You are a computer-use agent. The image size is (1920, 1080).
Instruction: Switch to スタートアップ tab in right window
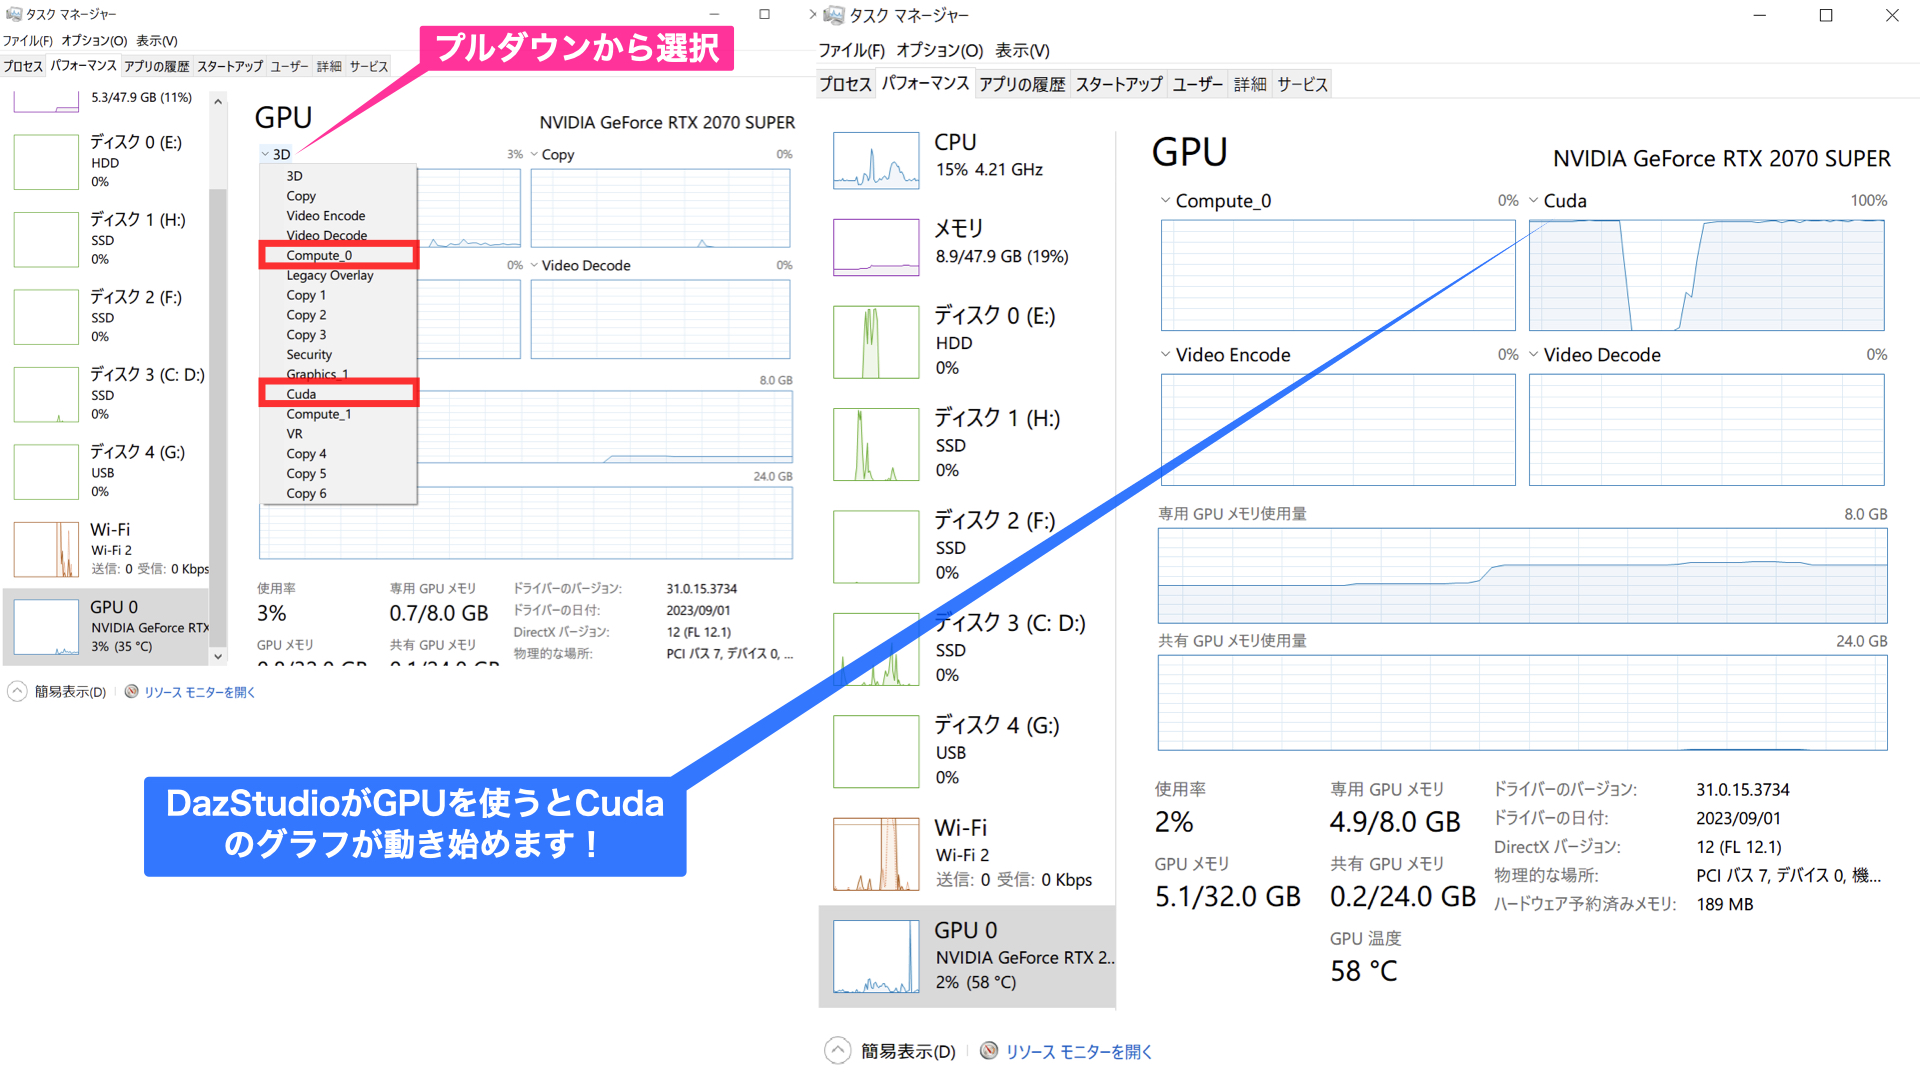tap(1118, 84)
